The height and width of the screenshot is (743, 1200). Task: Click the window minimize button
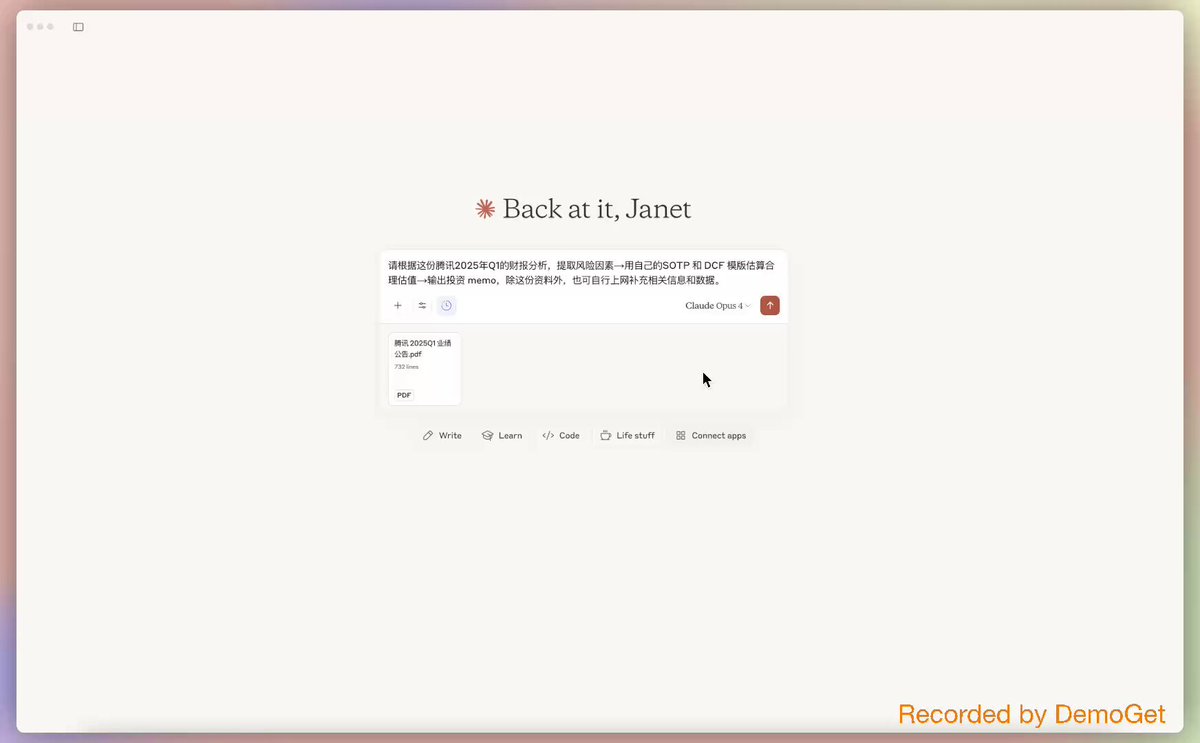40,27
